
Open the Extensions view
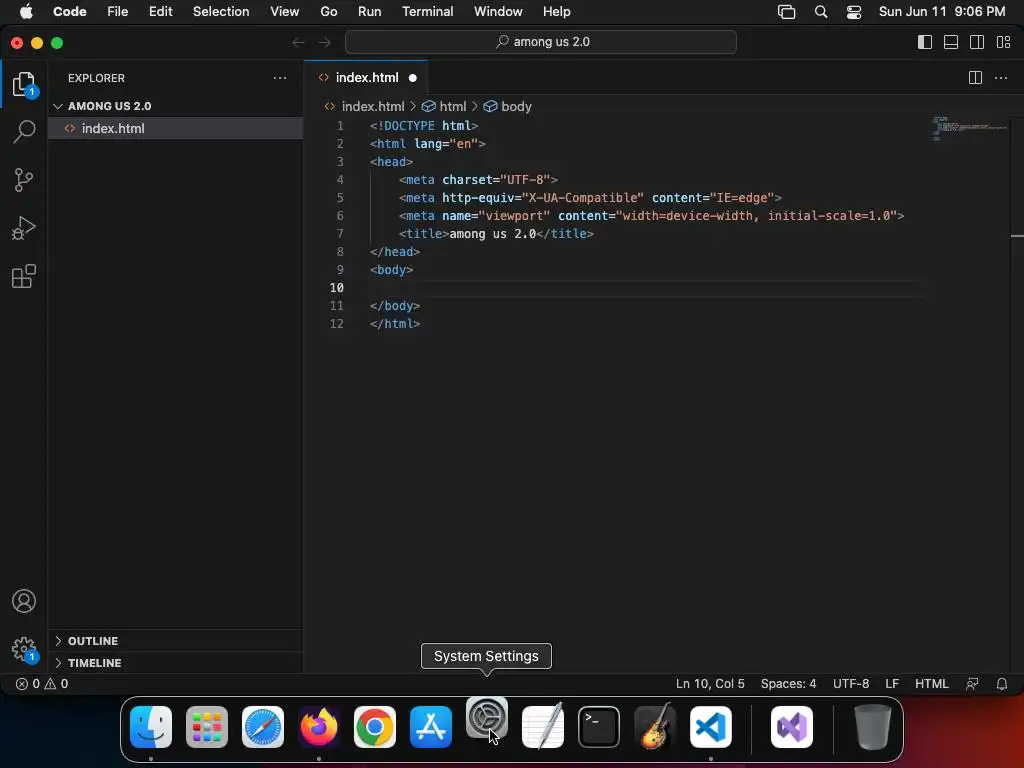[24, 276]
